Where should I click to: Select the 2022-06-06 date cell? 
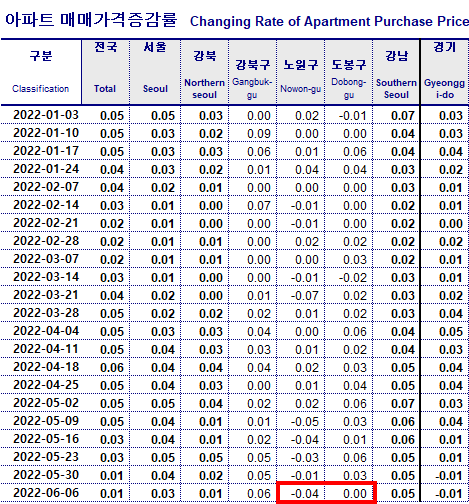point(46,493)
